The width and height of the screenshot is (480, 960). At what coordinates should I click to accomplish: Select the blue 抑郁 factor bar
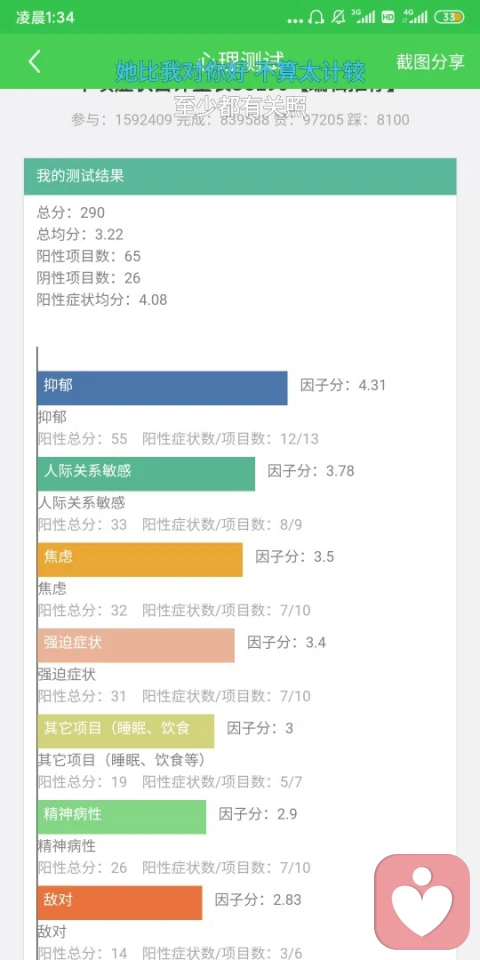pos(162,388)
